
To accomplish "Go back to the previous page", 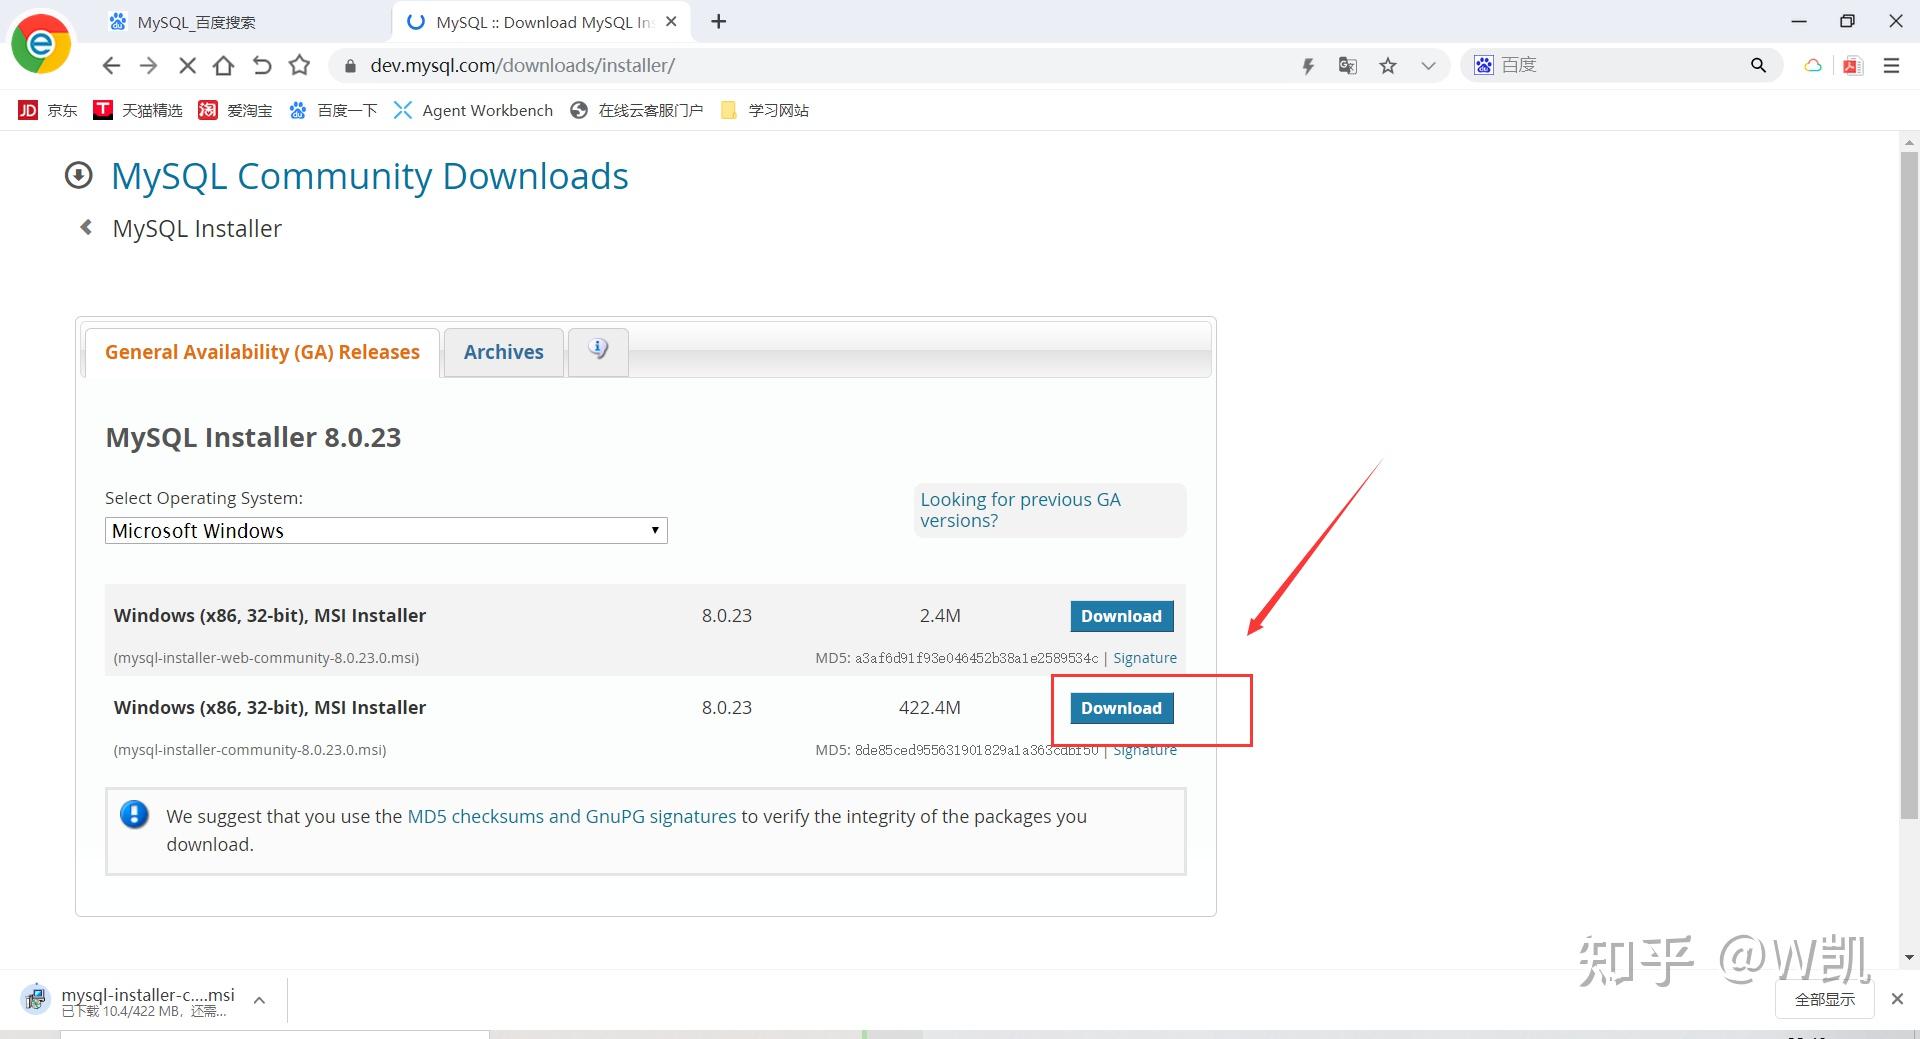I will click(x=111, y=66).
